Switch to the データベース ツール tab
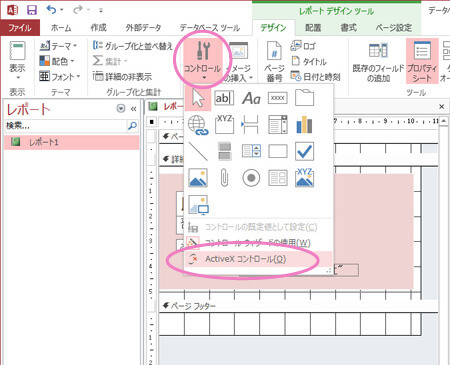Image resolution: width=450 pixels, height=365 pixels. click(210, 28)
